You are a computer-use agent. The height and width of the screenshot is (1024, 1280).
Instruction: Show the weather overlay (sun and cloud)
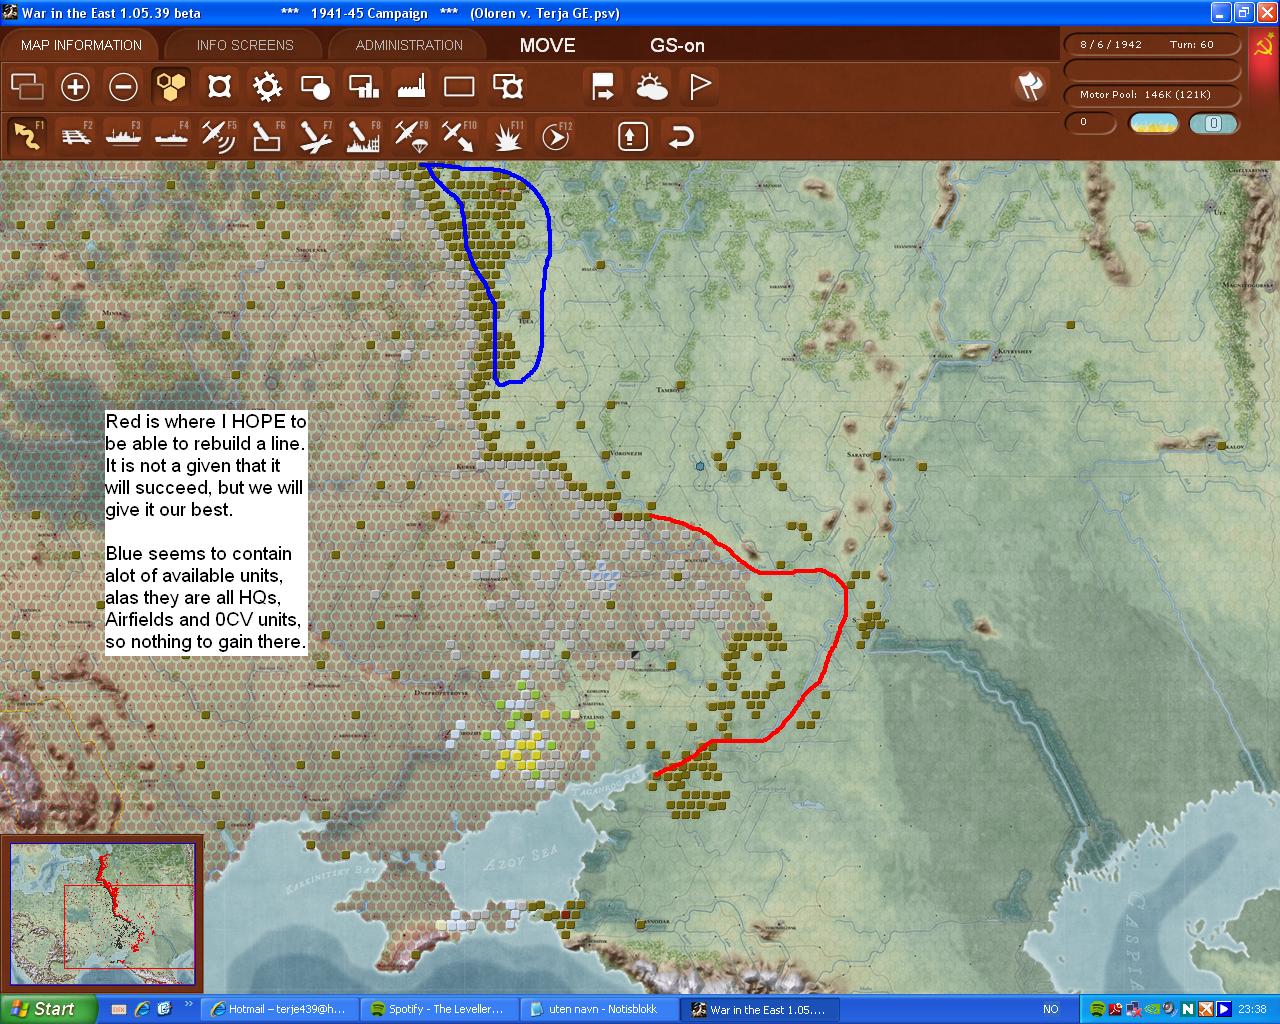(652, 87)
